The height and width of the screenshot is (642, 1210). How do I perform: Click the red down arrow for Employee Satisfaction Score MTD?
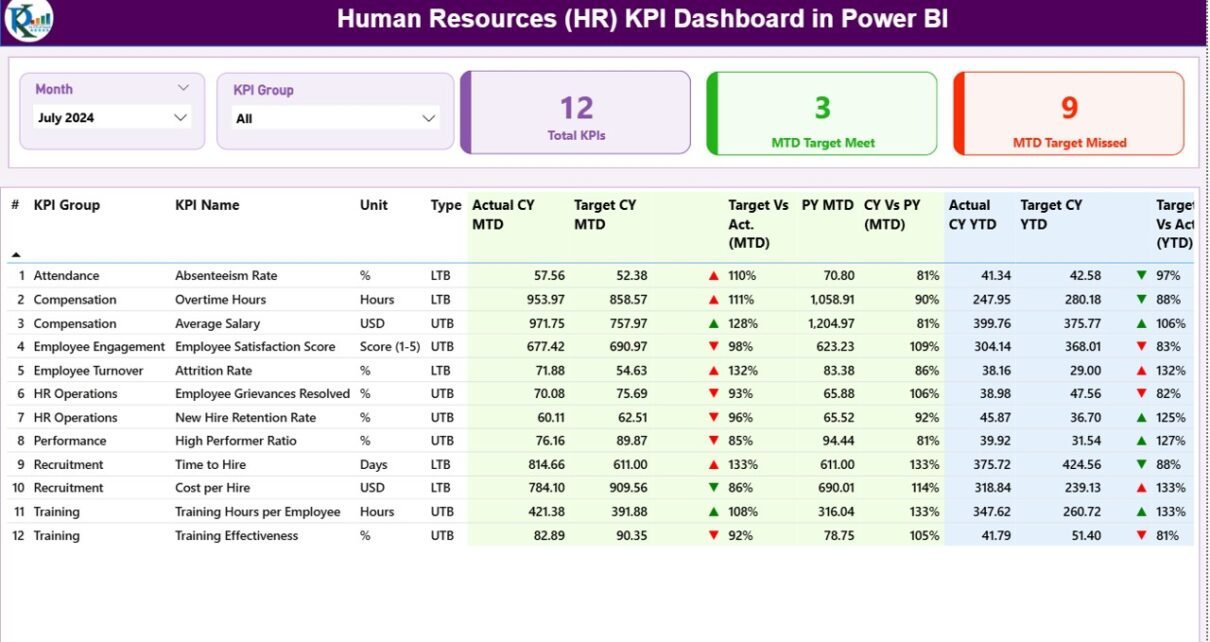(x=713, y=347)
